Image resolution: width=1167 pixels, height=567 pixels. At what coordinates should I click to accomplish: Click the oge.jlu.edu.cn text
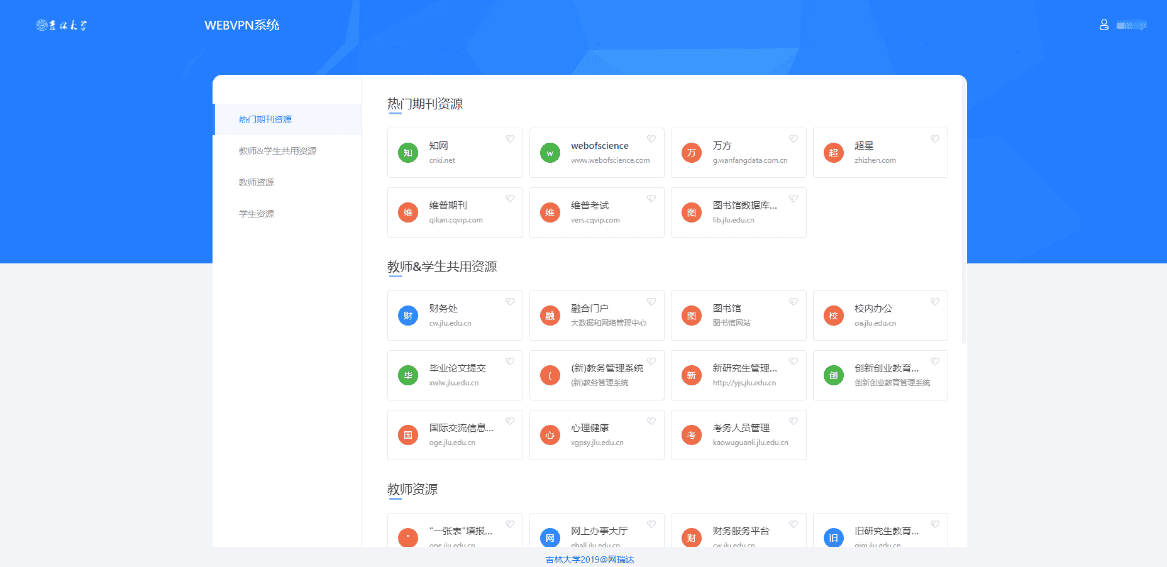click(453, 443)
